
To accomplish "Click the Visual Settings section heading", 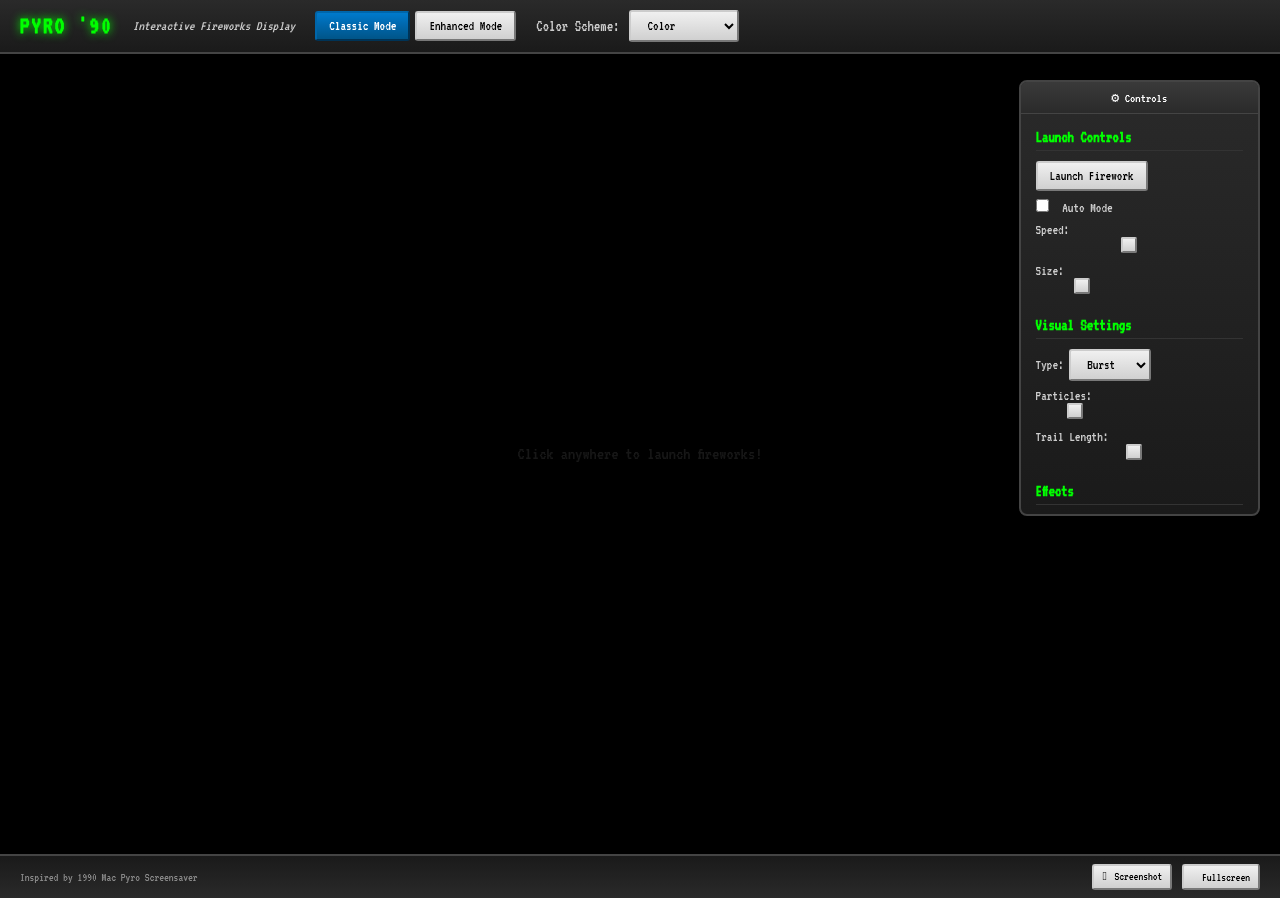I will click(1083, 325).
